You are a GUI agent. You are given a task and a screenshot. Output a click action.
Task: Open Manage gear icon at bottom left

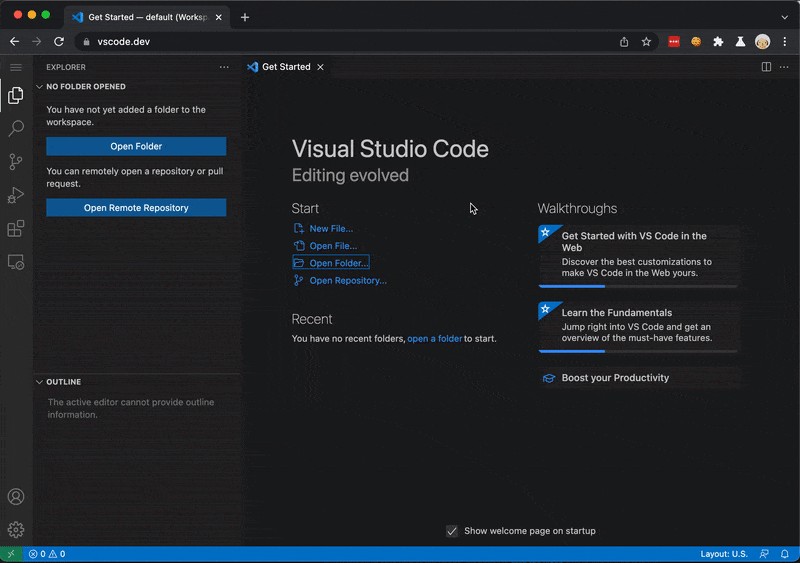click(x=16, y=530)
